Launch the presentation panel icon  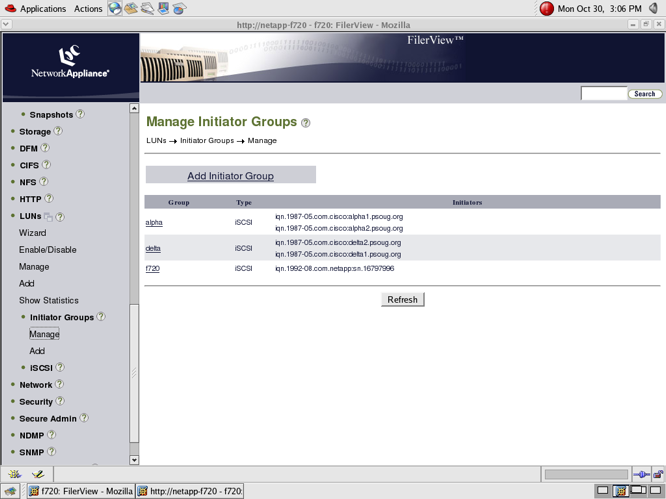[x=163, y=8]
